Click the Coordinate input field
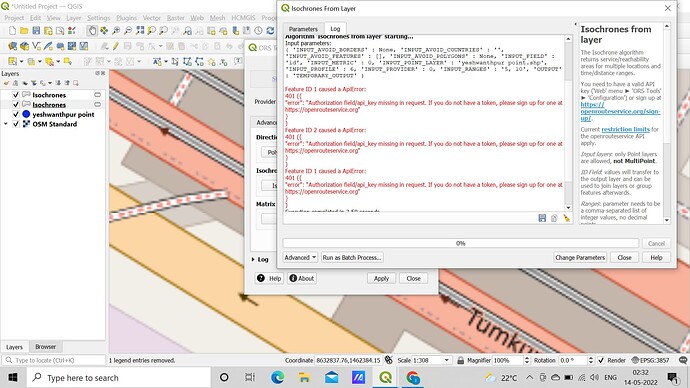The image size is (690, 388). click(x=349, y=360)
